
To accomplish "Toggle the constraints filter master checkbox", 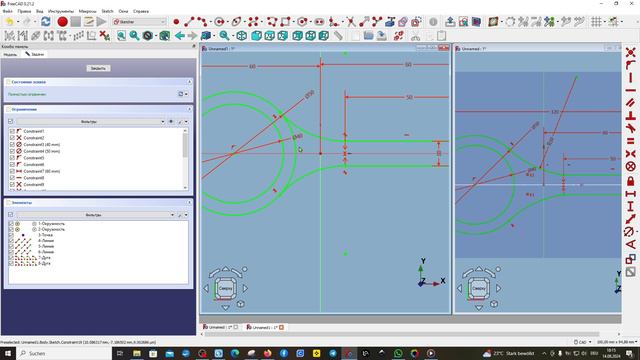I will coord(11,121).
